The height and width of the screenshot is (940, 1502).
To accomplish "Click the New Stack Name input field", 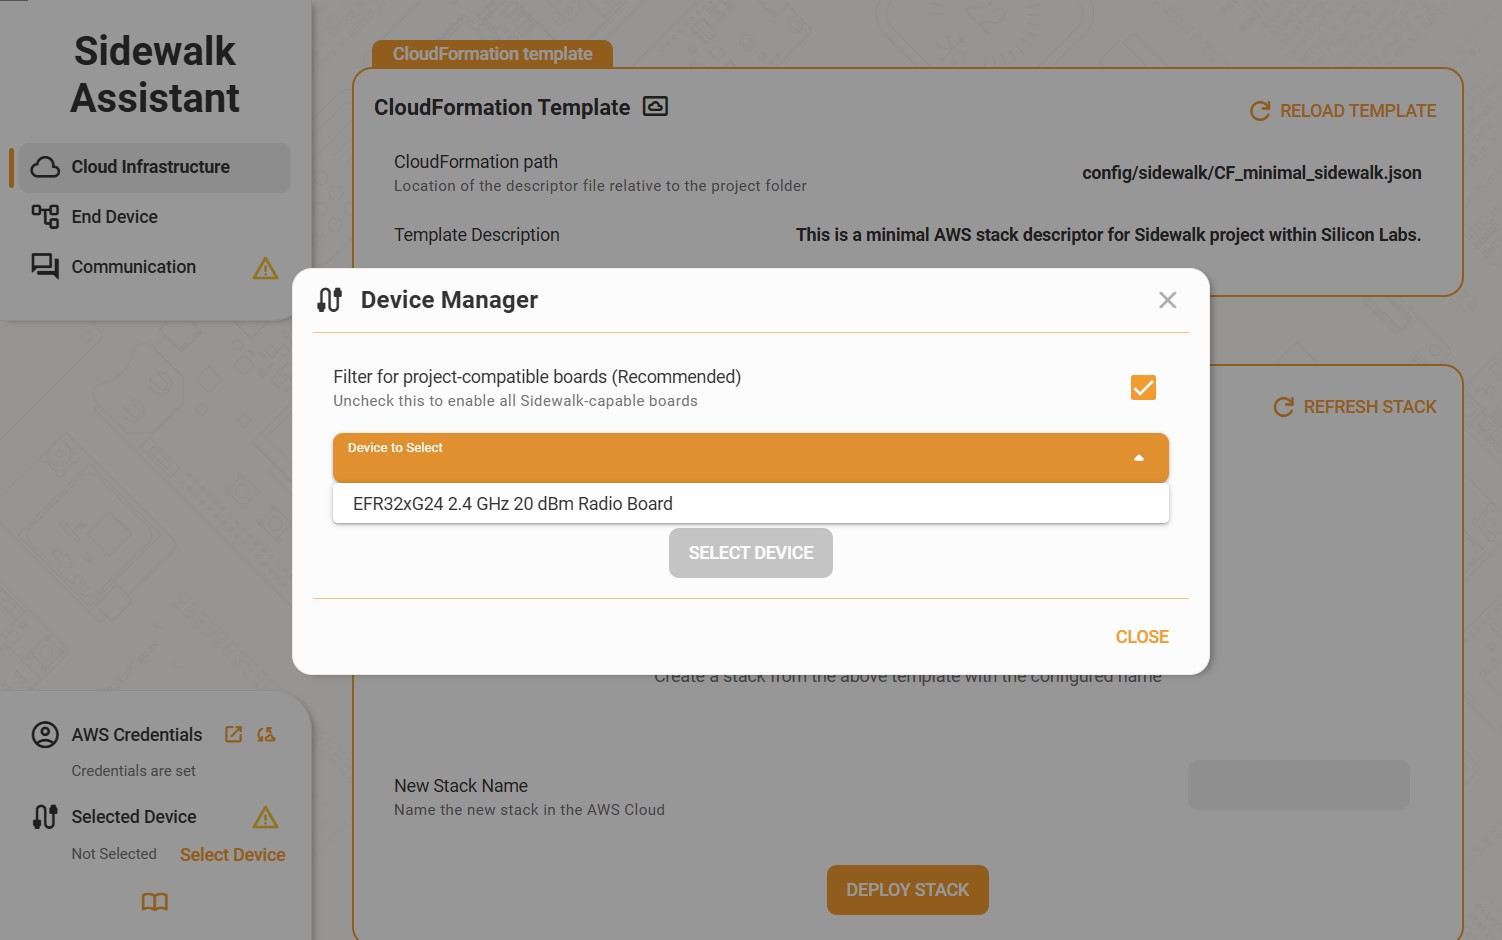I will pos(1298,785).
